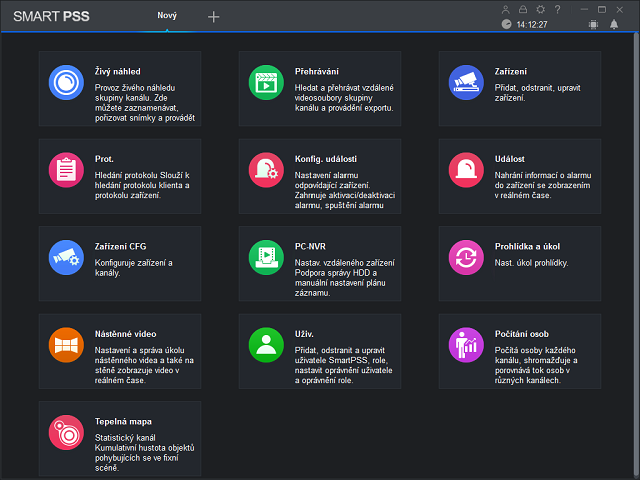
Task: Open the Konfig. události alarm config icon
Action: click(266, 170)
